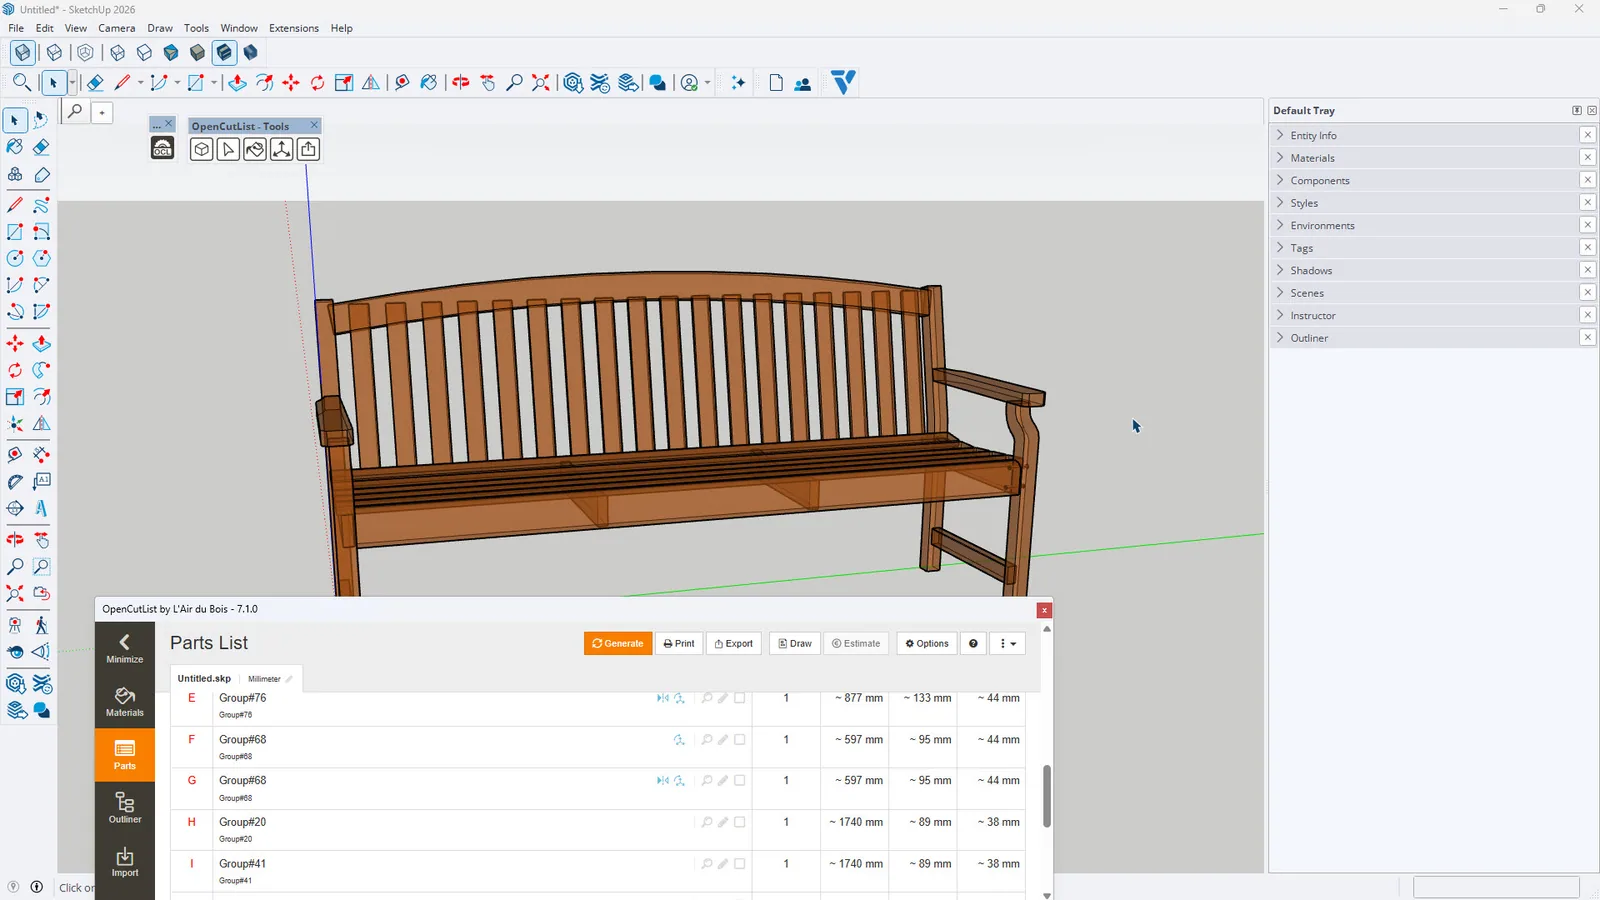The width and height of the screenshot is (1600, 900).
Task: Select X-ray face style cube icon
Action: click(22, 52)
